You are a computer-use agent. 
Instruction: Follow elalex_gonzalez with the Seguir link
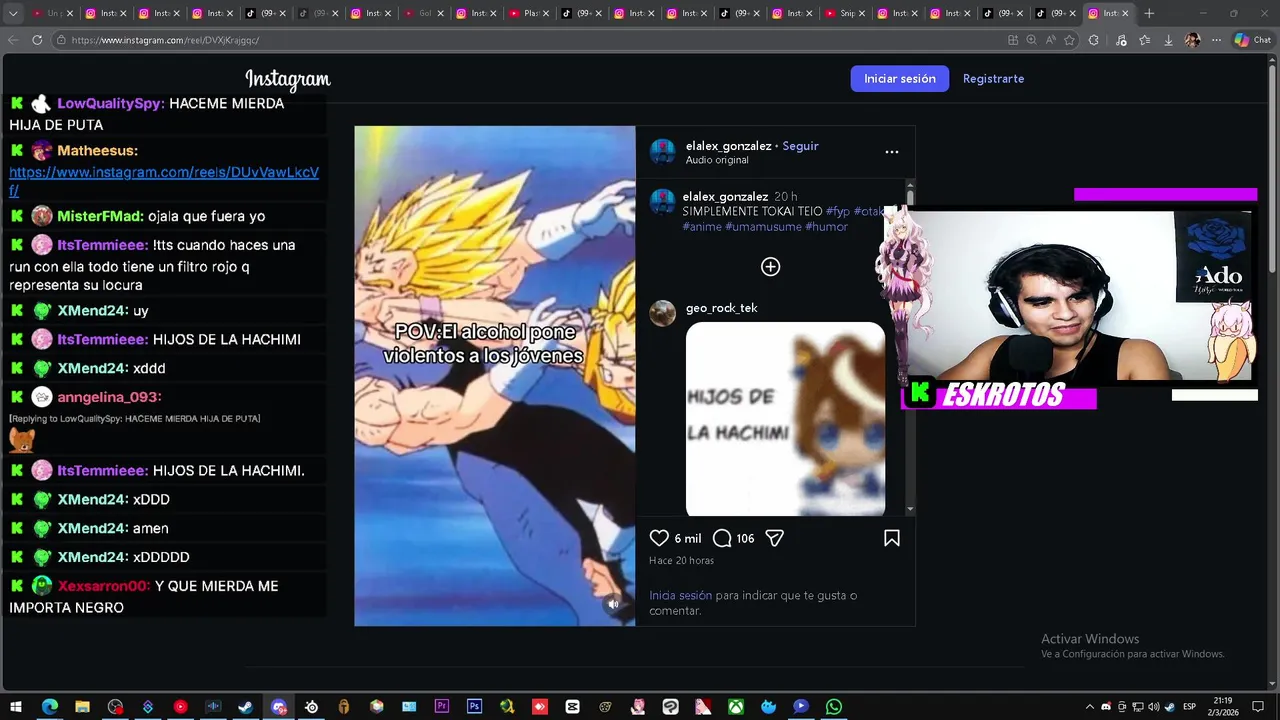pos(800,146)
